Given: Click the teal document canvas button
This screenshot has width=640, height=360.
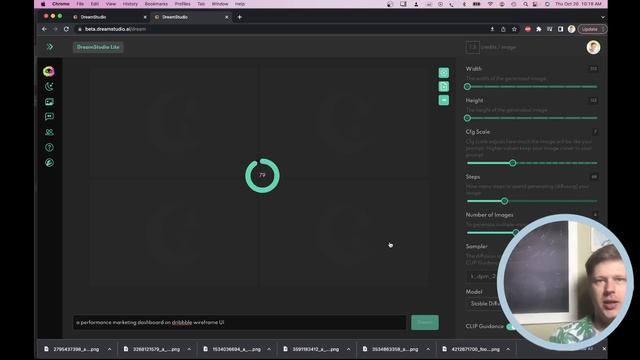Looking at the screenshot, I should click(x=444, y=87).
